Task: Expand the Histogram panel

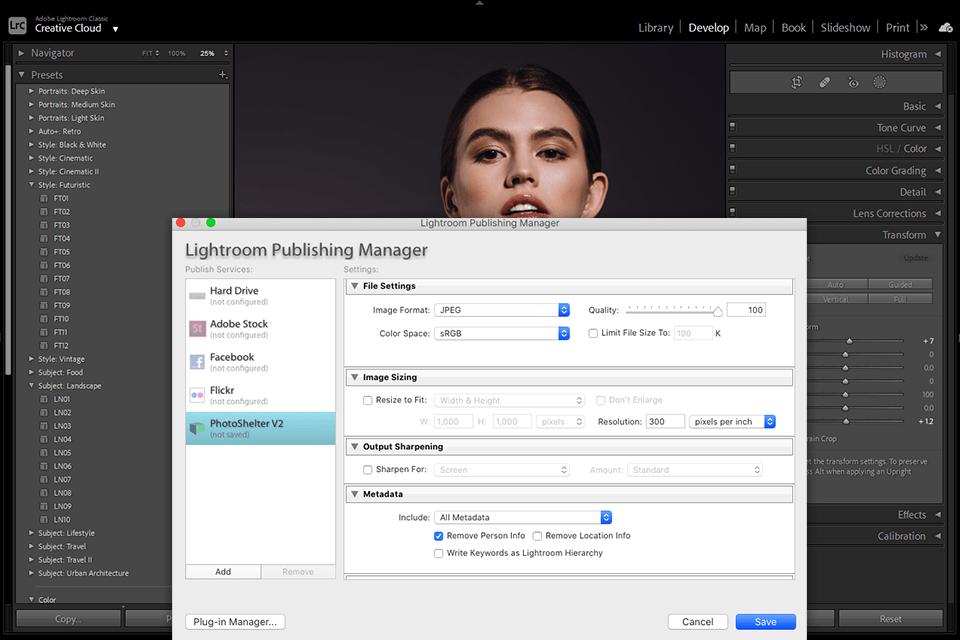Action: [x=938, y=54]
